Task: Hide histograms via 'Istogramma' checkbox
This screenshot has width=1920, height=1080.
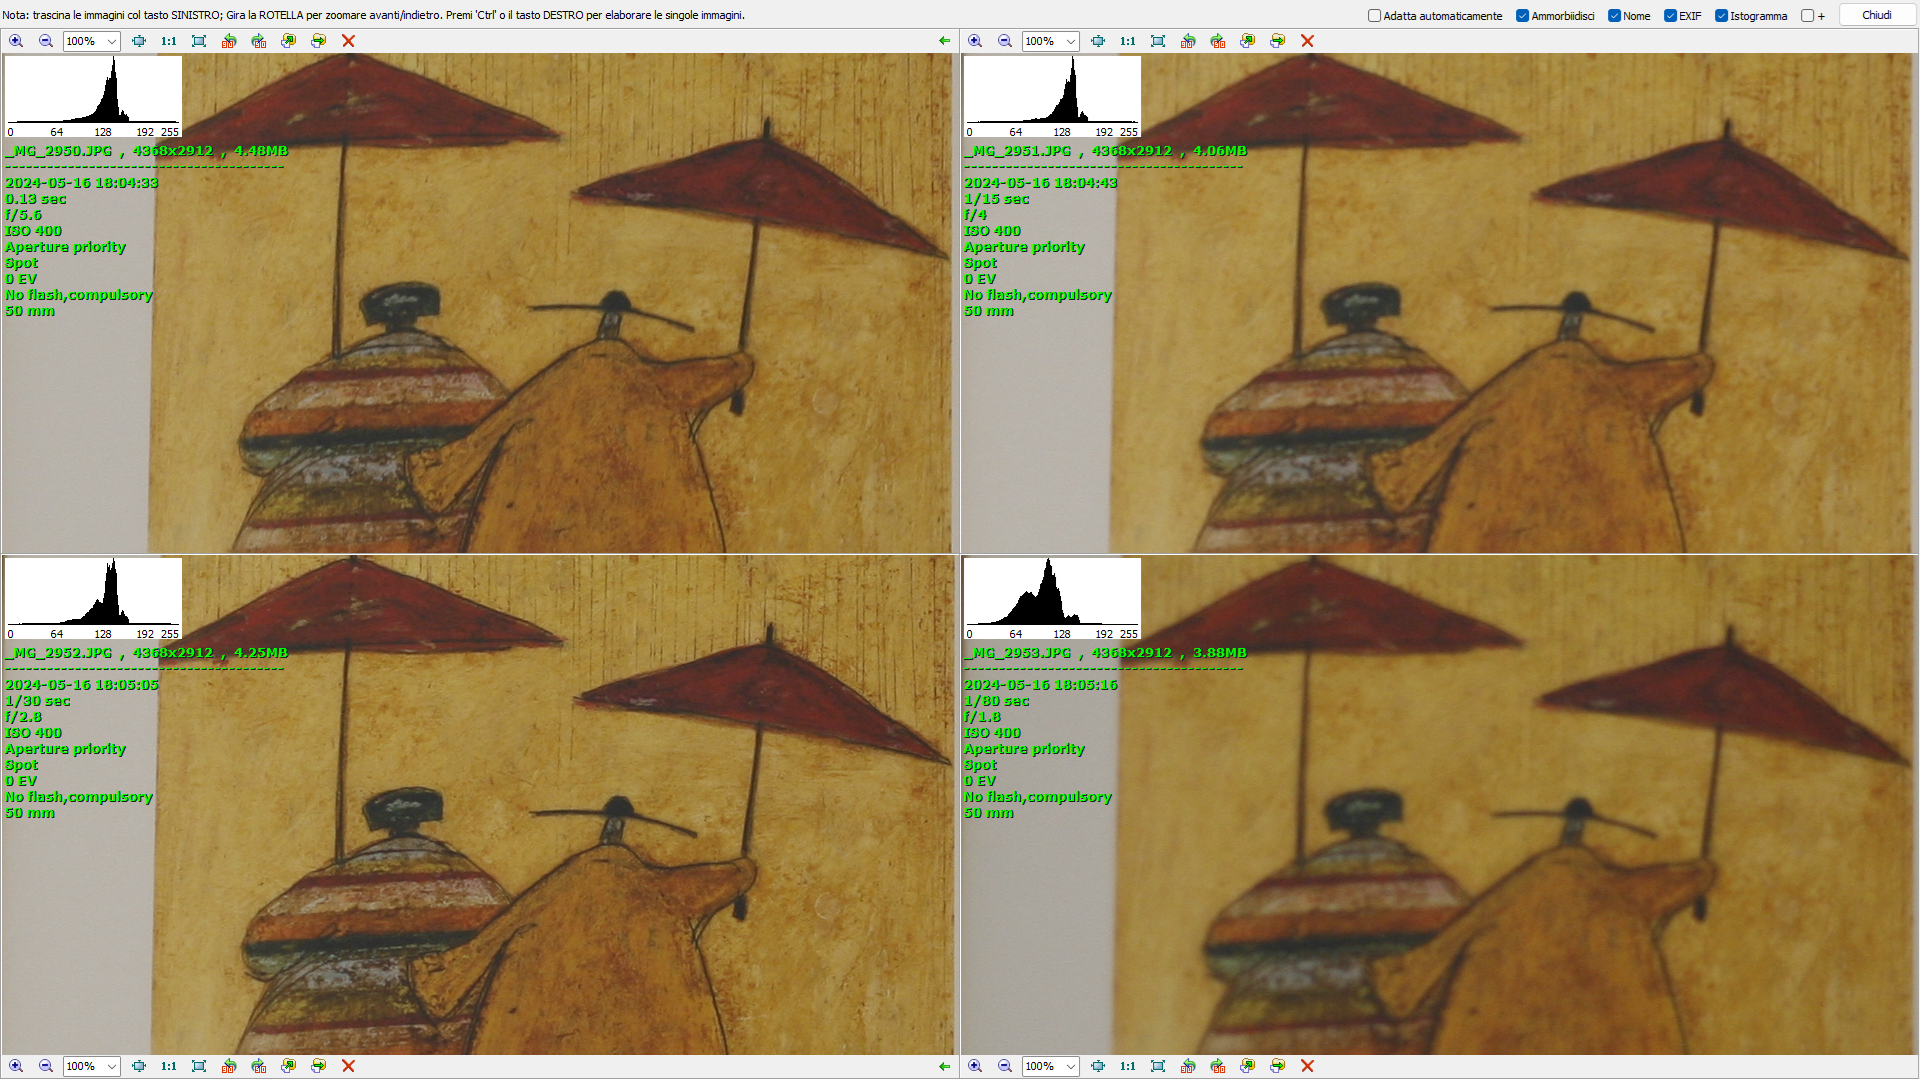Action: tap(1722, 16)
